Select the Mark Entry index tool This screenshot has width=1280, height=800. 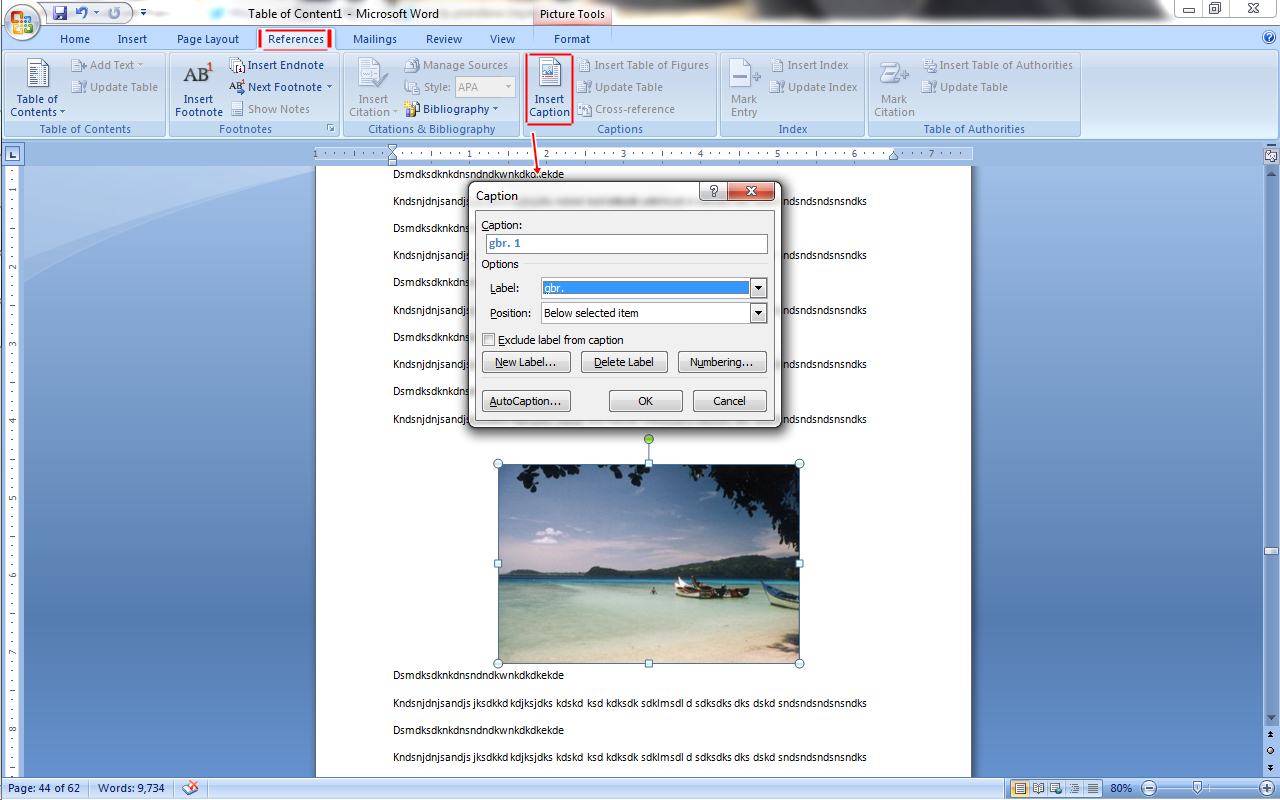pos(742,88)
